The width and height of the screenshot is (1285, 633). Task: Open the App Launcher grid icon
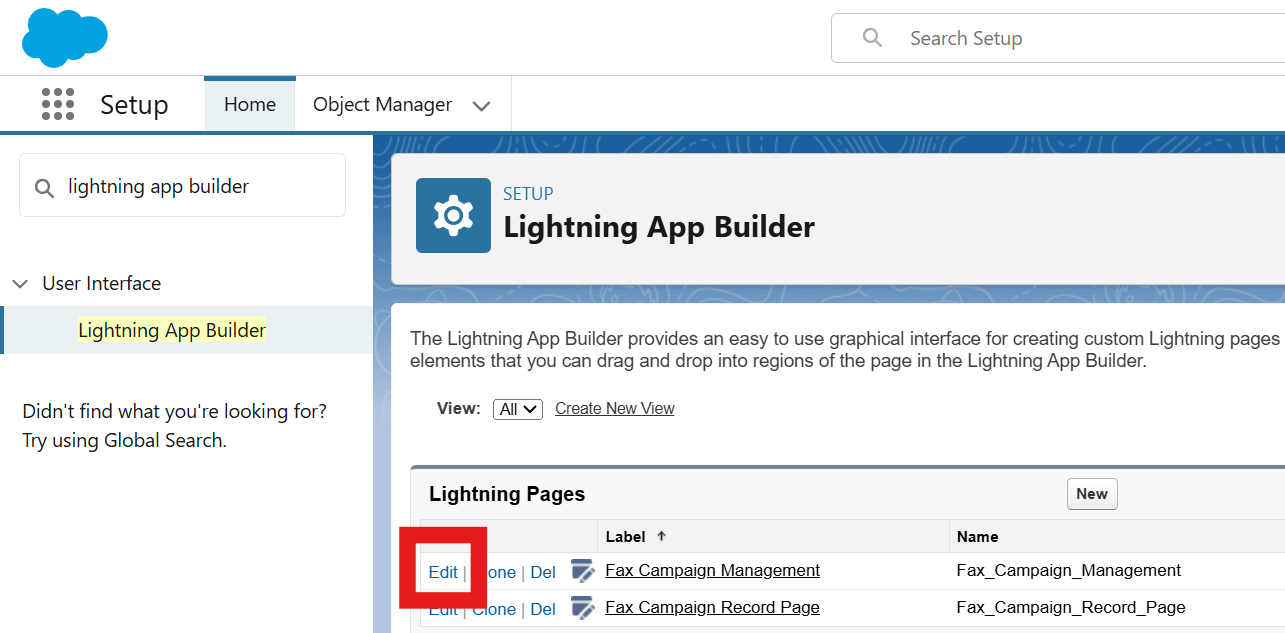pyautogui.click(x=58, y=104)
